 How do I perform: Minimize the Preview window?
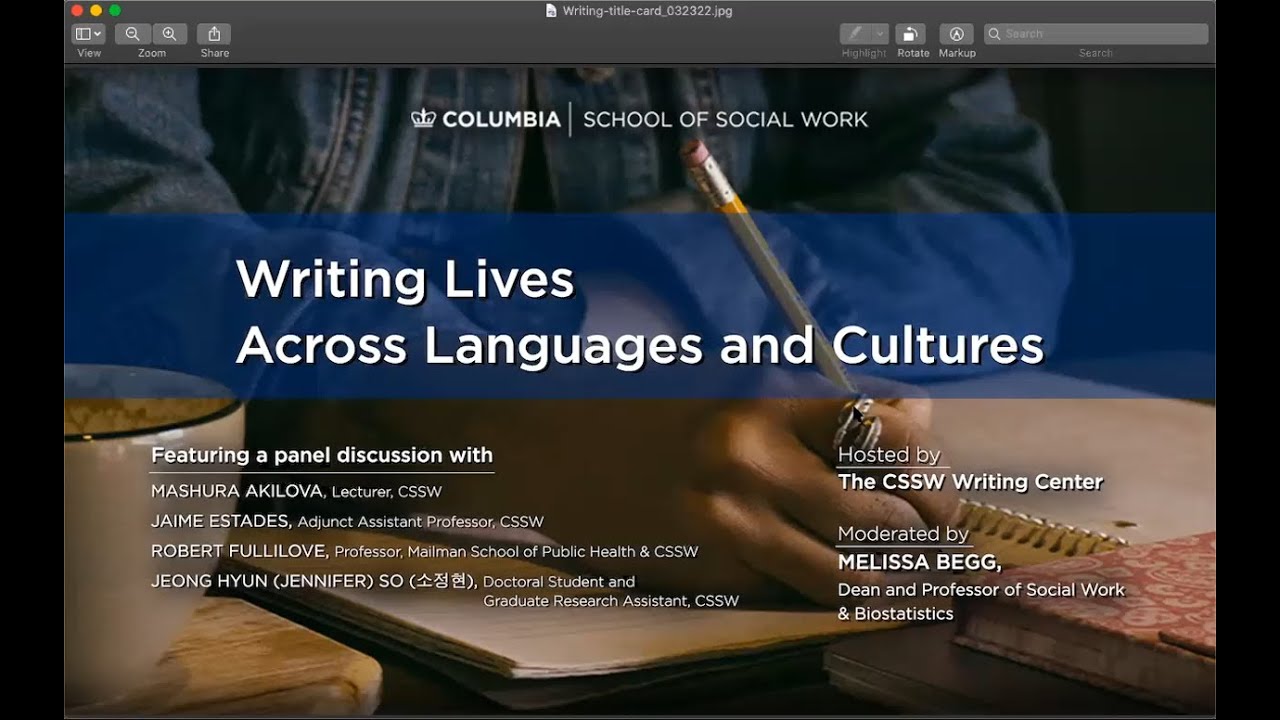[96, 10]
